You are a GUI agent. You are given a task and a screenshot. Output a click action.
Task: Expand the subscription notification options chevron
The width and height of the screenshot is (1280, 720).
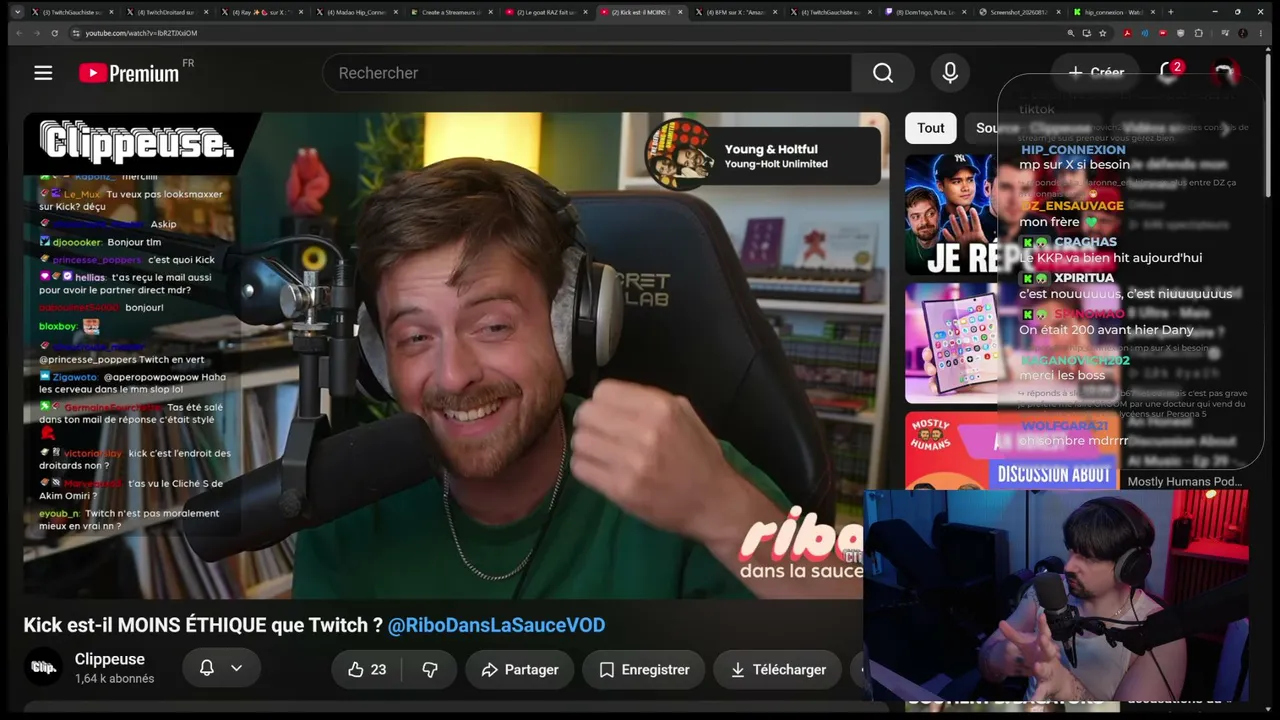pos(236,668)
